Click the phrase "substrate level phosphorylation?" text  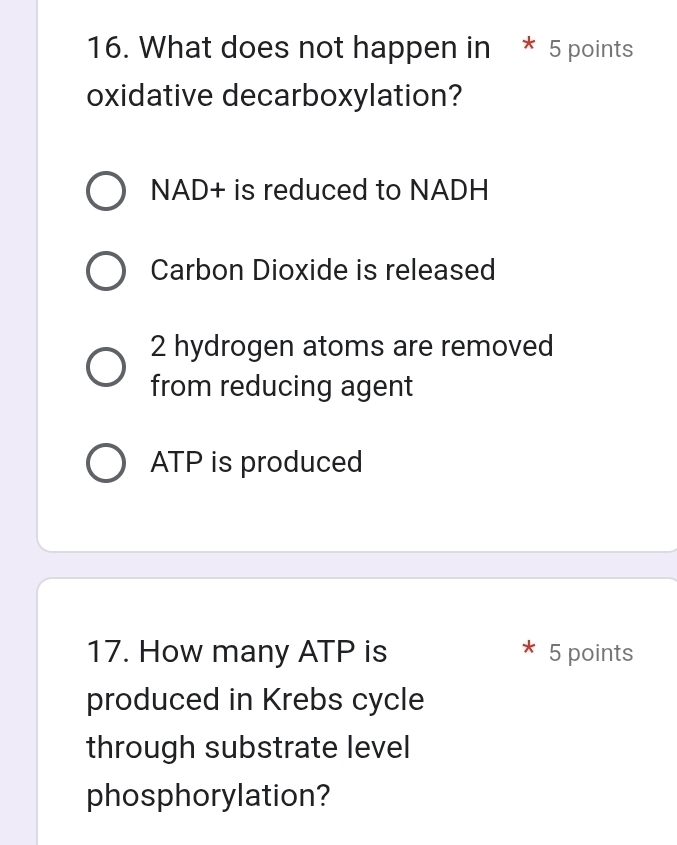click(248, 771)
